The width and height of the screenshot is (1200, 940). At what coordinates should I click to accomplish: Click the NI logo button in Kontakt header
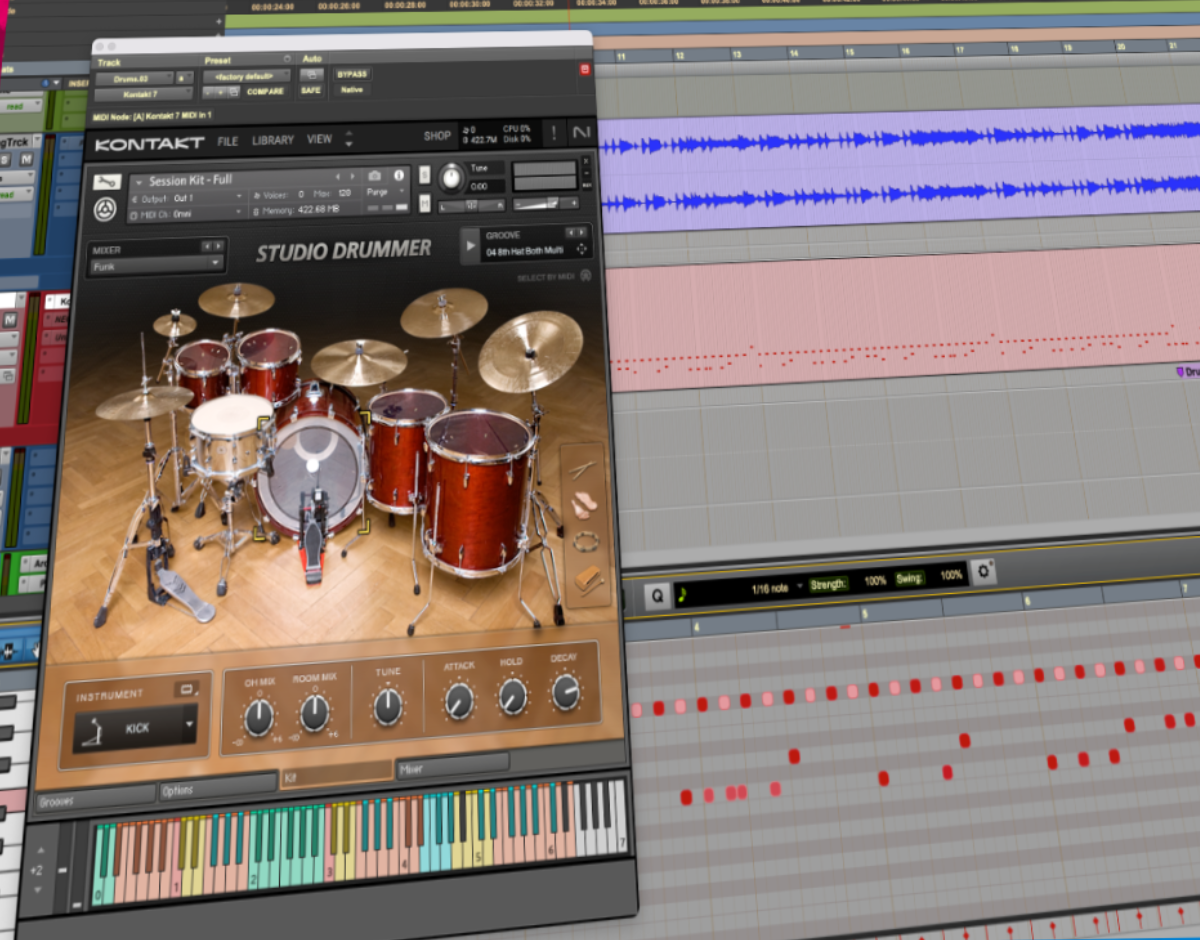(581, 132)
